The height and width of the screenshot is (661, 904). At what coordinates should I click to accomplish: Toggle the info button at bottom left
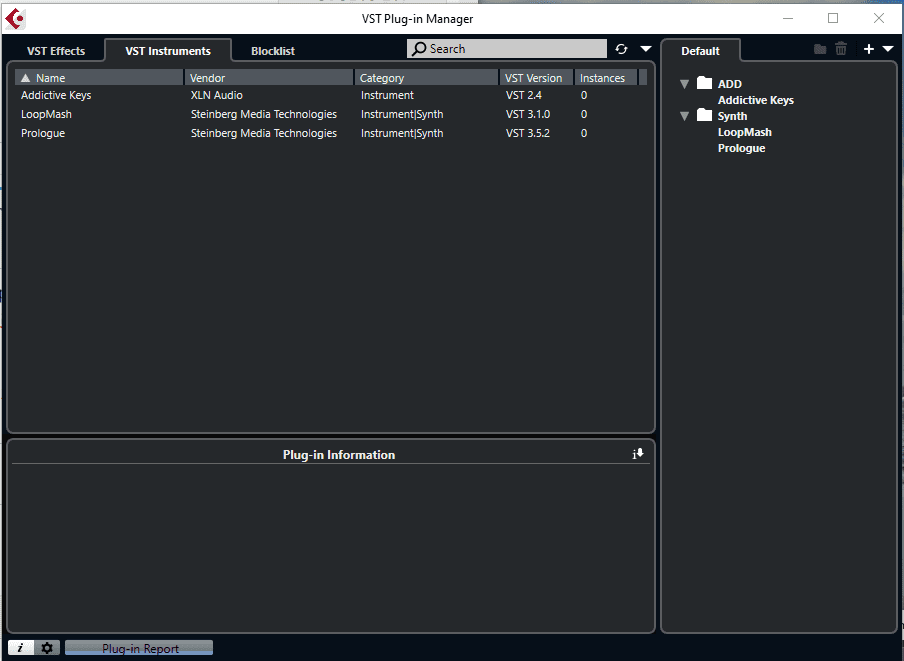click(x=21, y=648)
